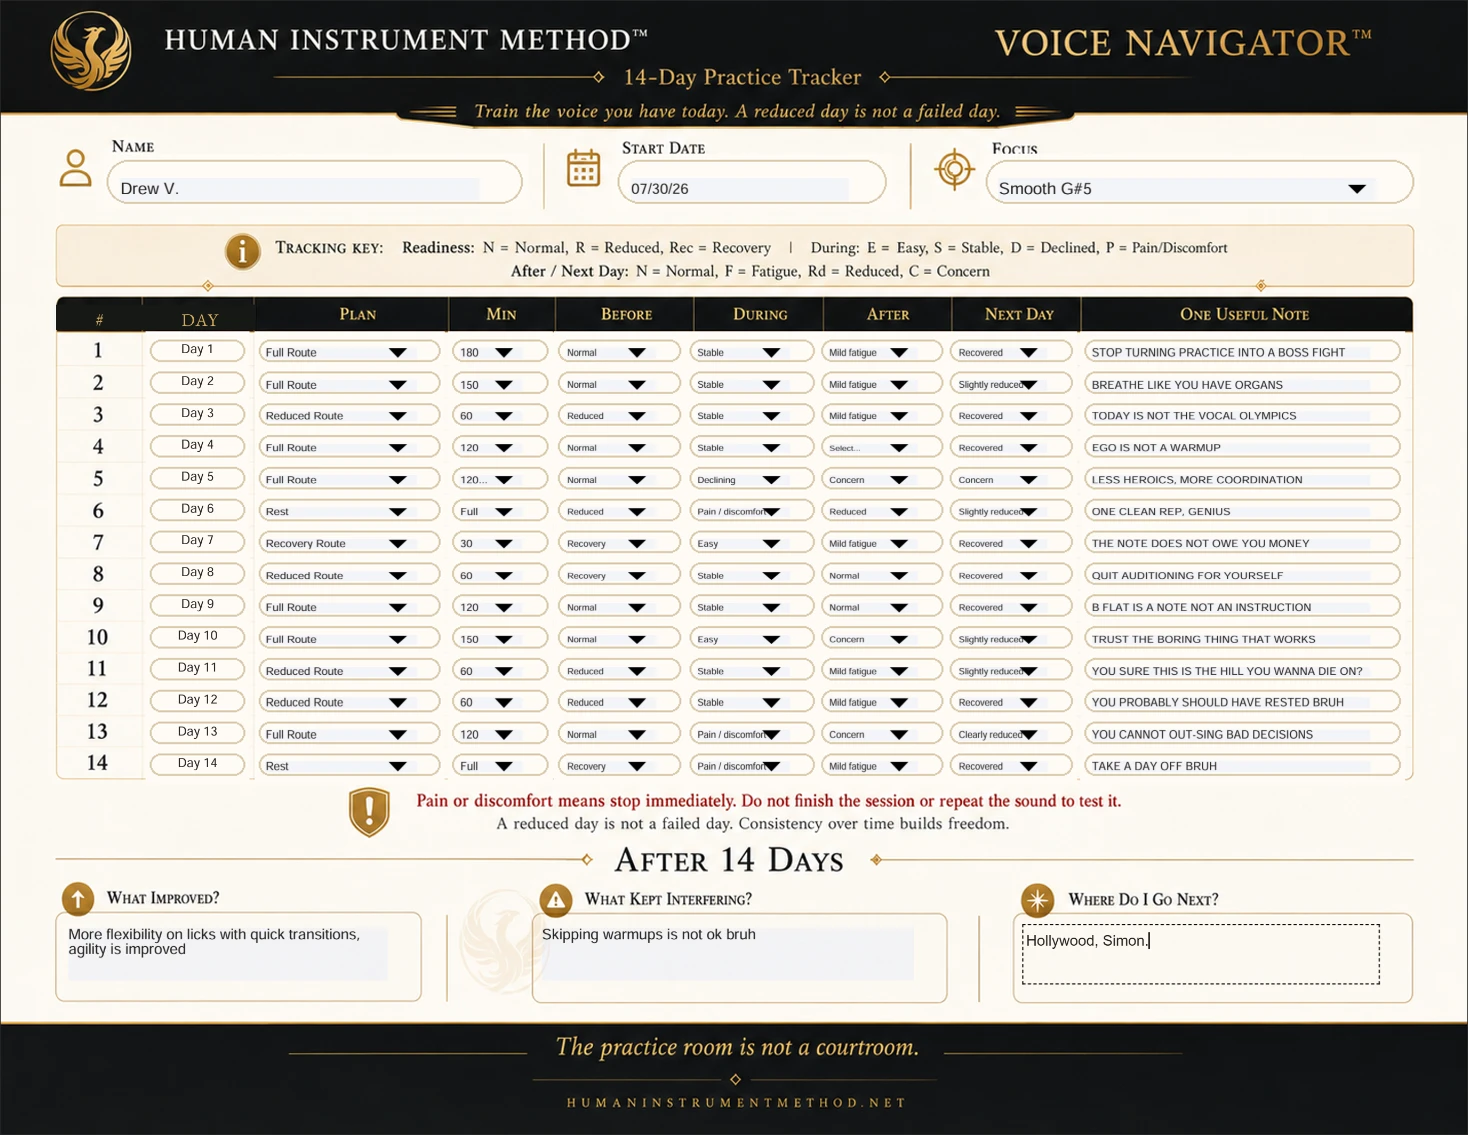The image size is (1468, 1135).
Task: Click the After column header
Action: click(888, 314)
